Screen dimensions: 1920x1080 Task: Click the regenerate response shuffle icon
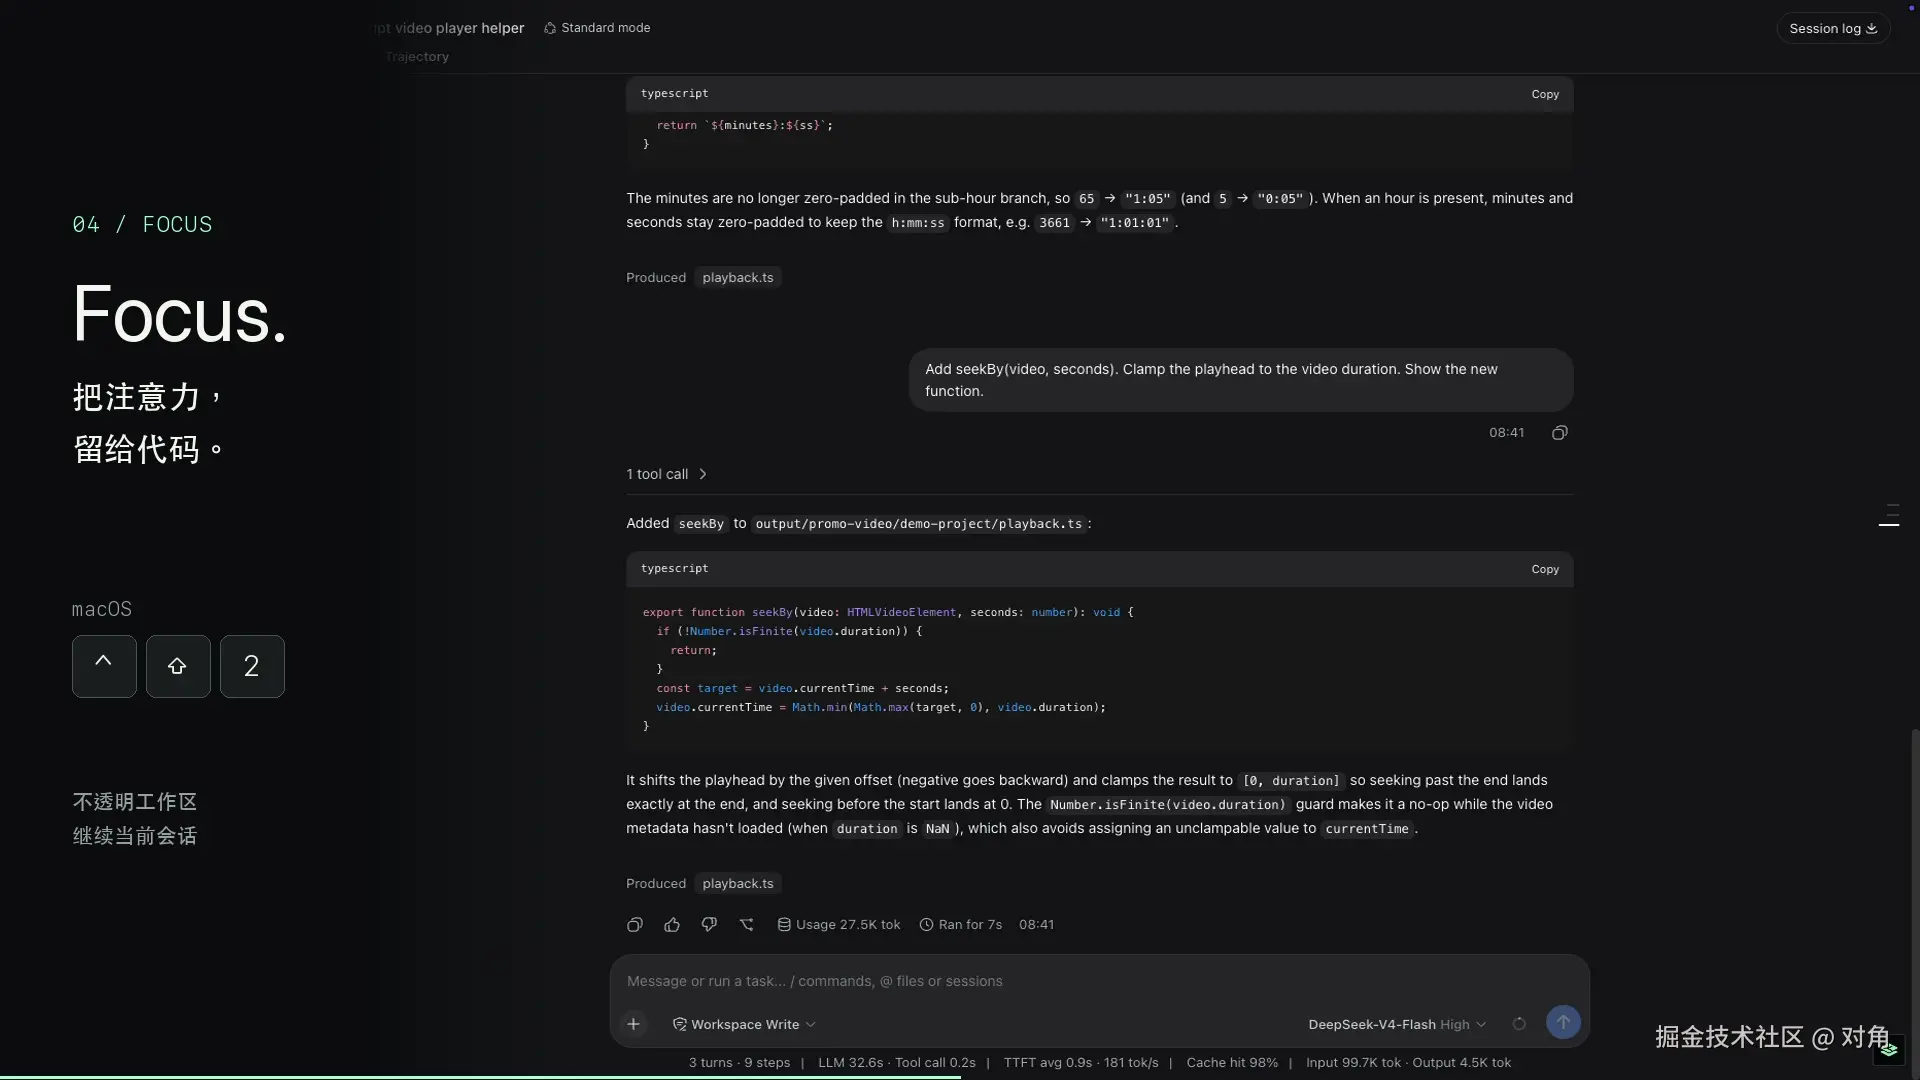[747, 925]
